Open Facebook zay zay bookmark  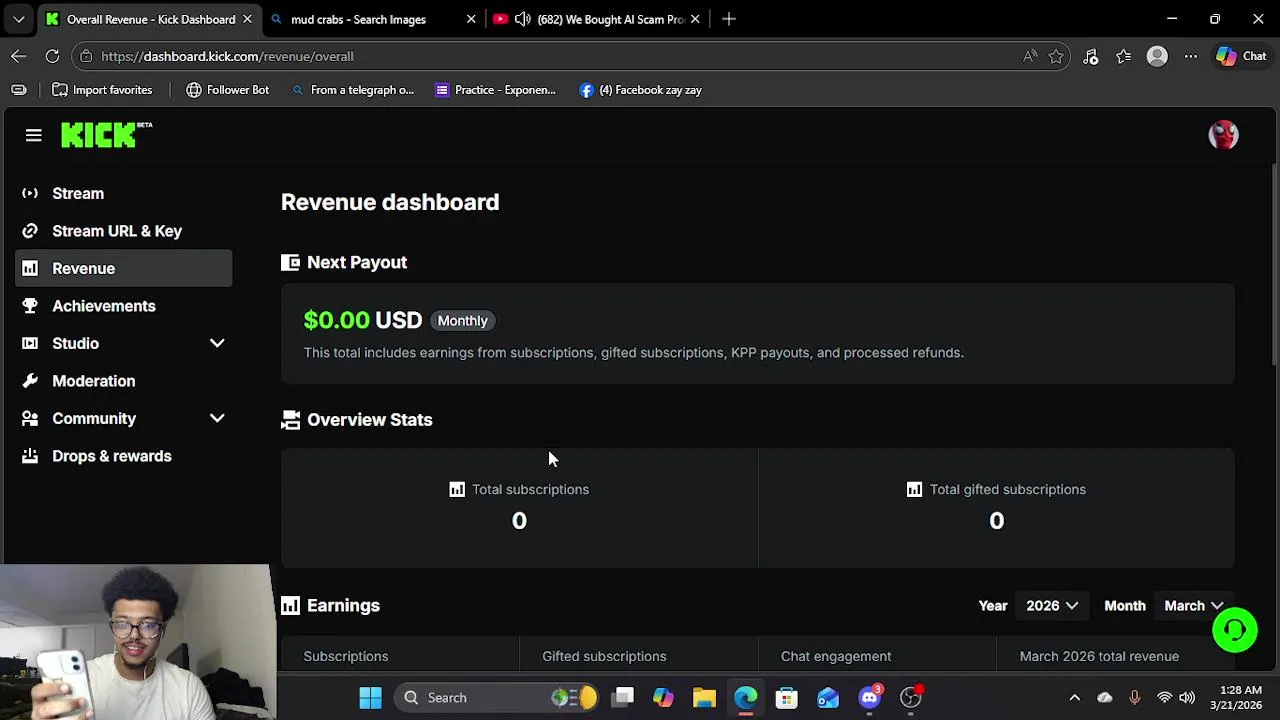click(x=641, y=90)
